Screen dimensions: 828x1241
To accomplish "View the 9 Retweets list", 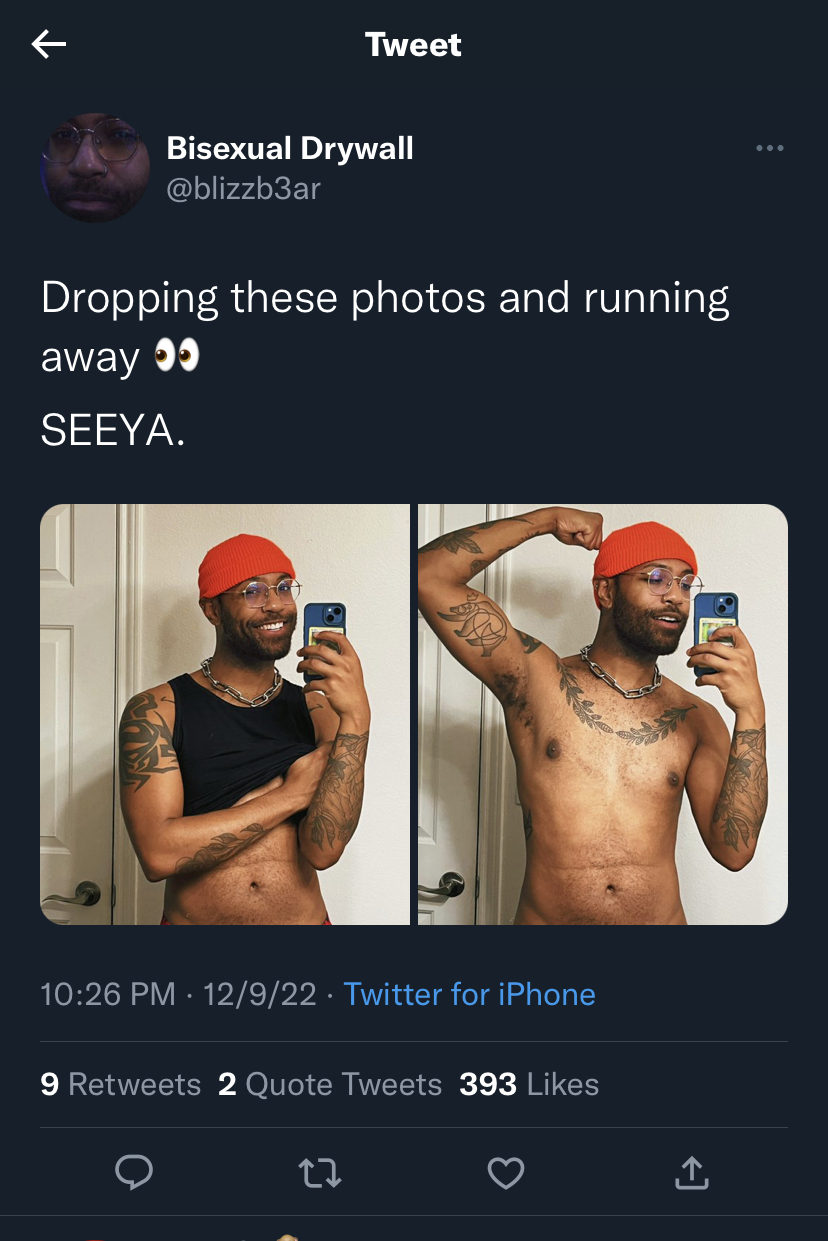I will (x=121, y=1084).
